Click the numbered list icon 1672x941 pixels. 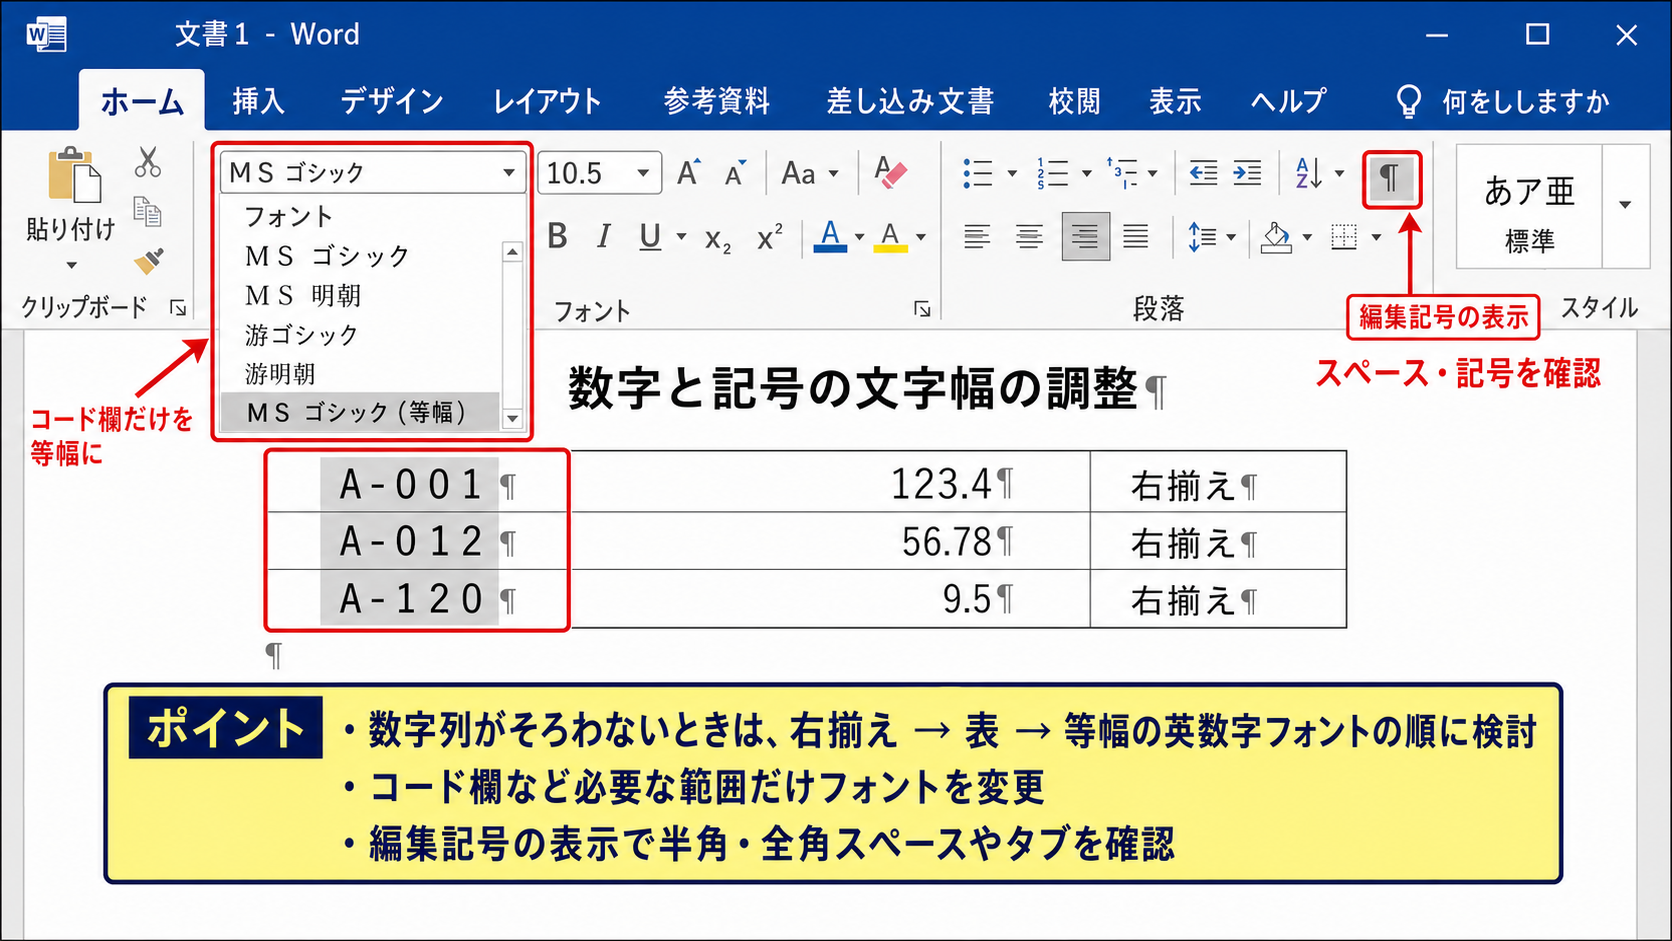tap(1052, 173)
